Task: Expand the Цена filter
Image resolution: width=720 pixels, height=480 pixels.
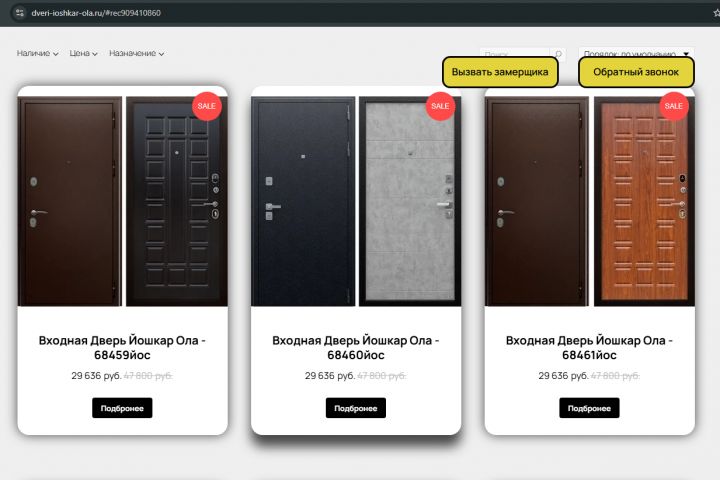Action: coord(84,53)
